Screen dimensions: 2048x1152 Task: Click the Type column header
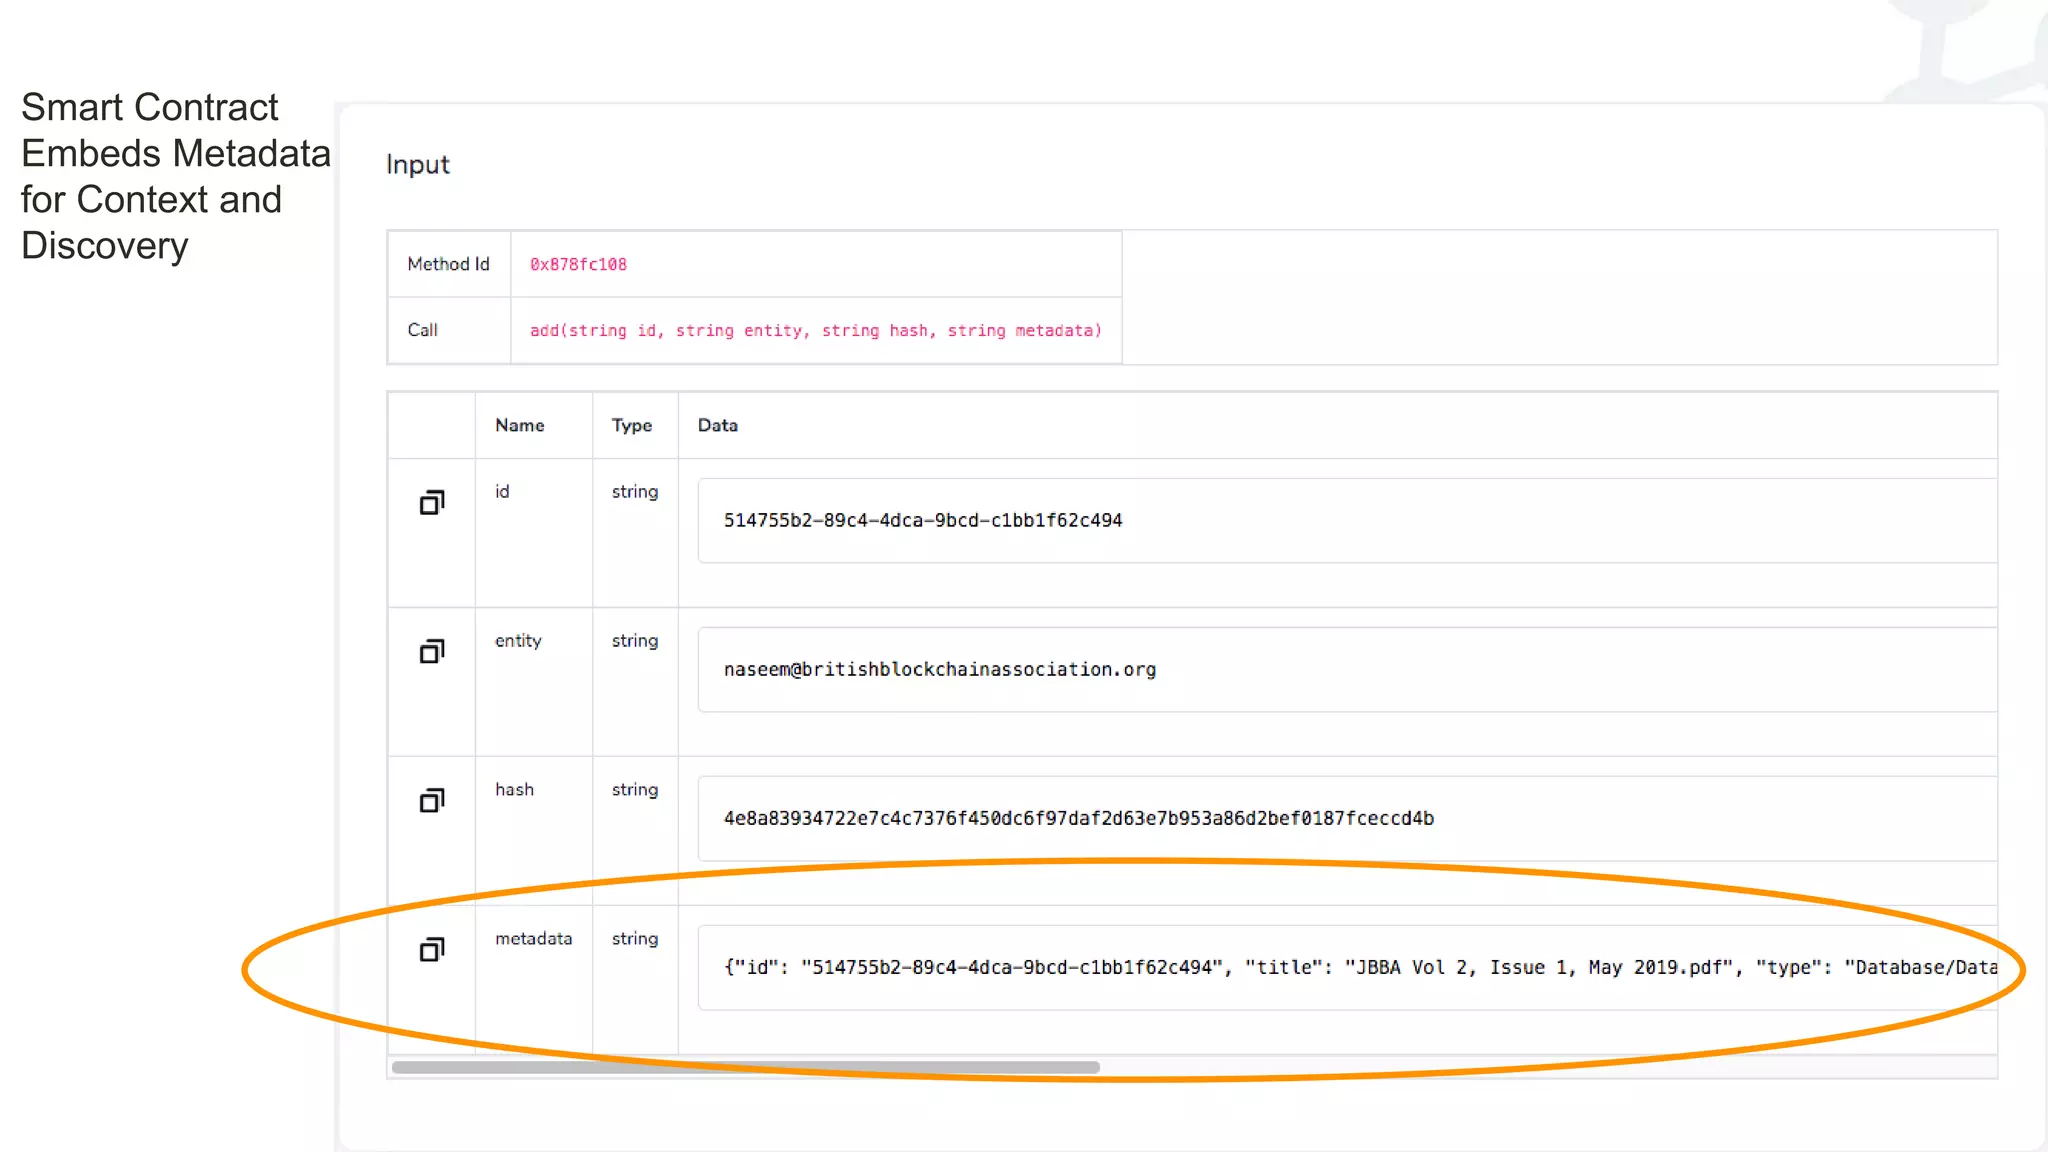pyautogui.click(x=631, y=425)
